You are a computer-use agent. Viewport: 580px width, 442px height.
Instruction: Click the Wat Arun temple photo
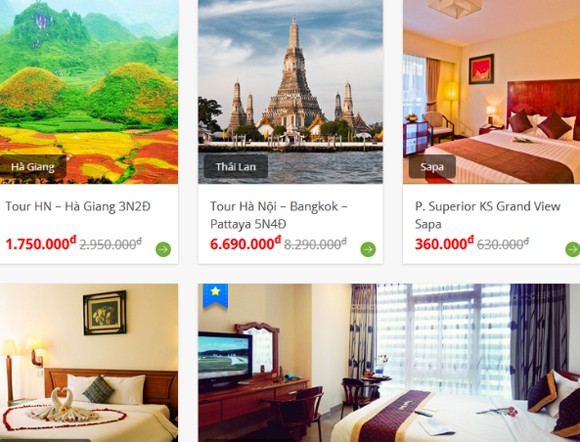click(290, 92)
